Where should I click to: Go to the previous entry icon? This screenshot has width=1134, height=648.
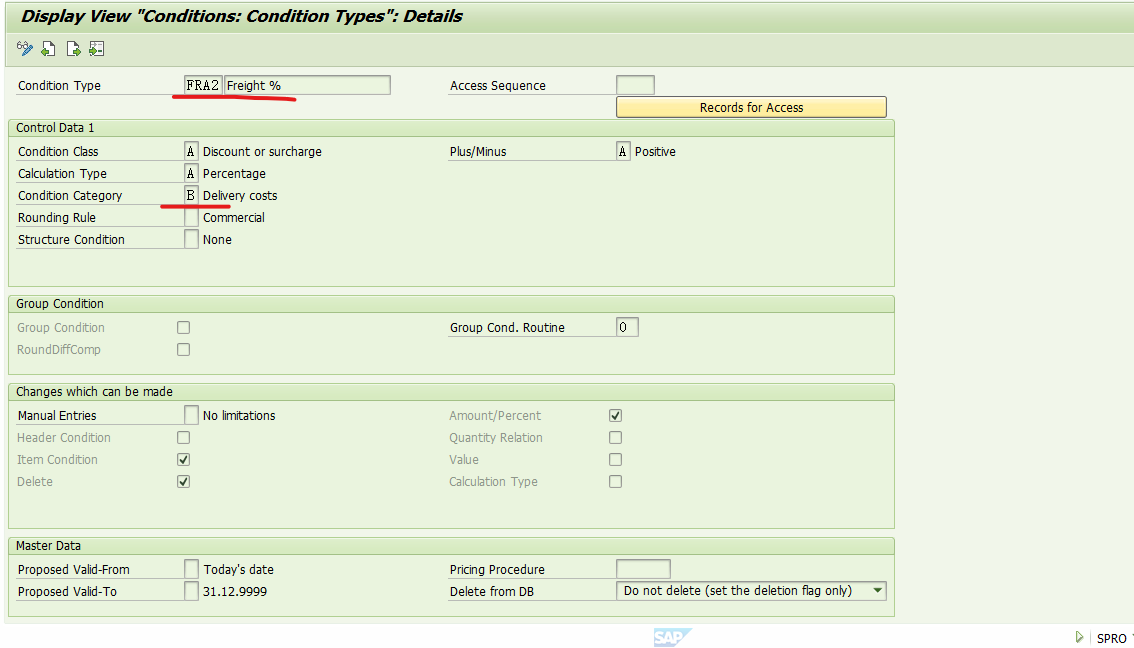[x=48, y=49]
